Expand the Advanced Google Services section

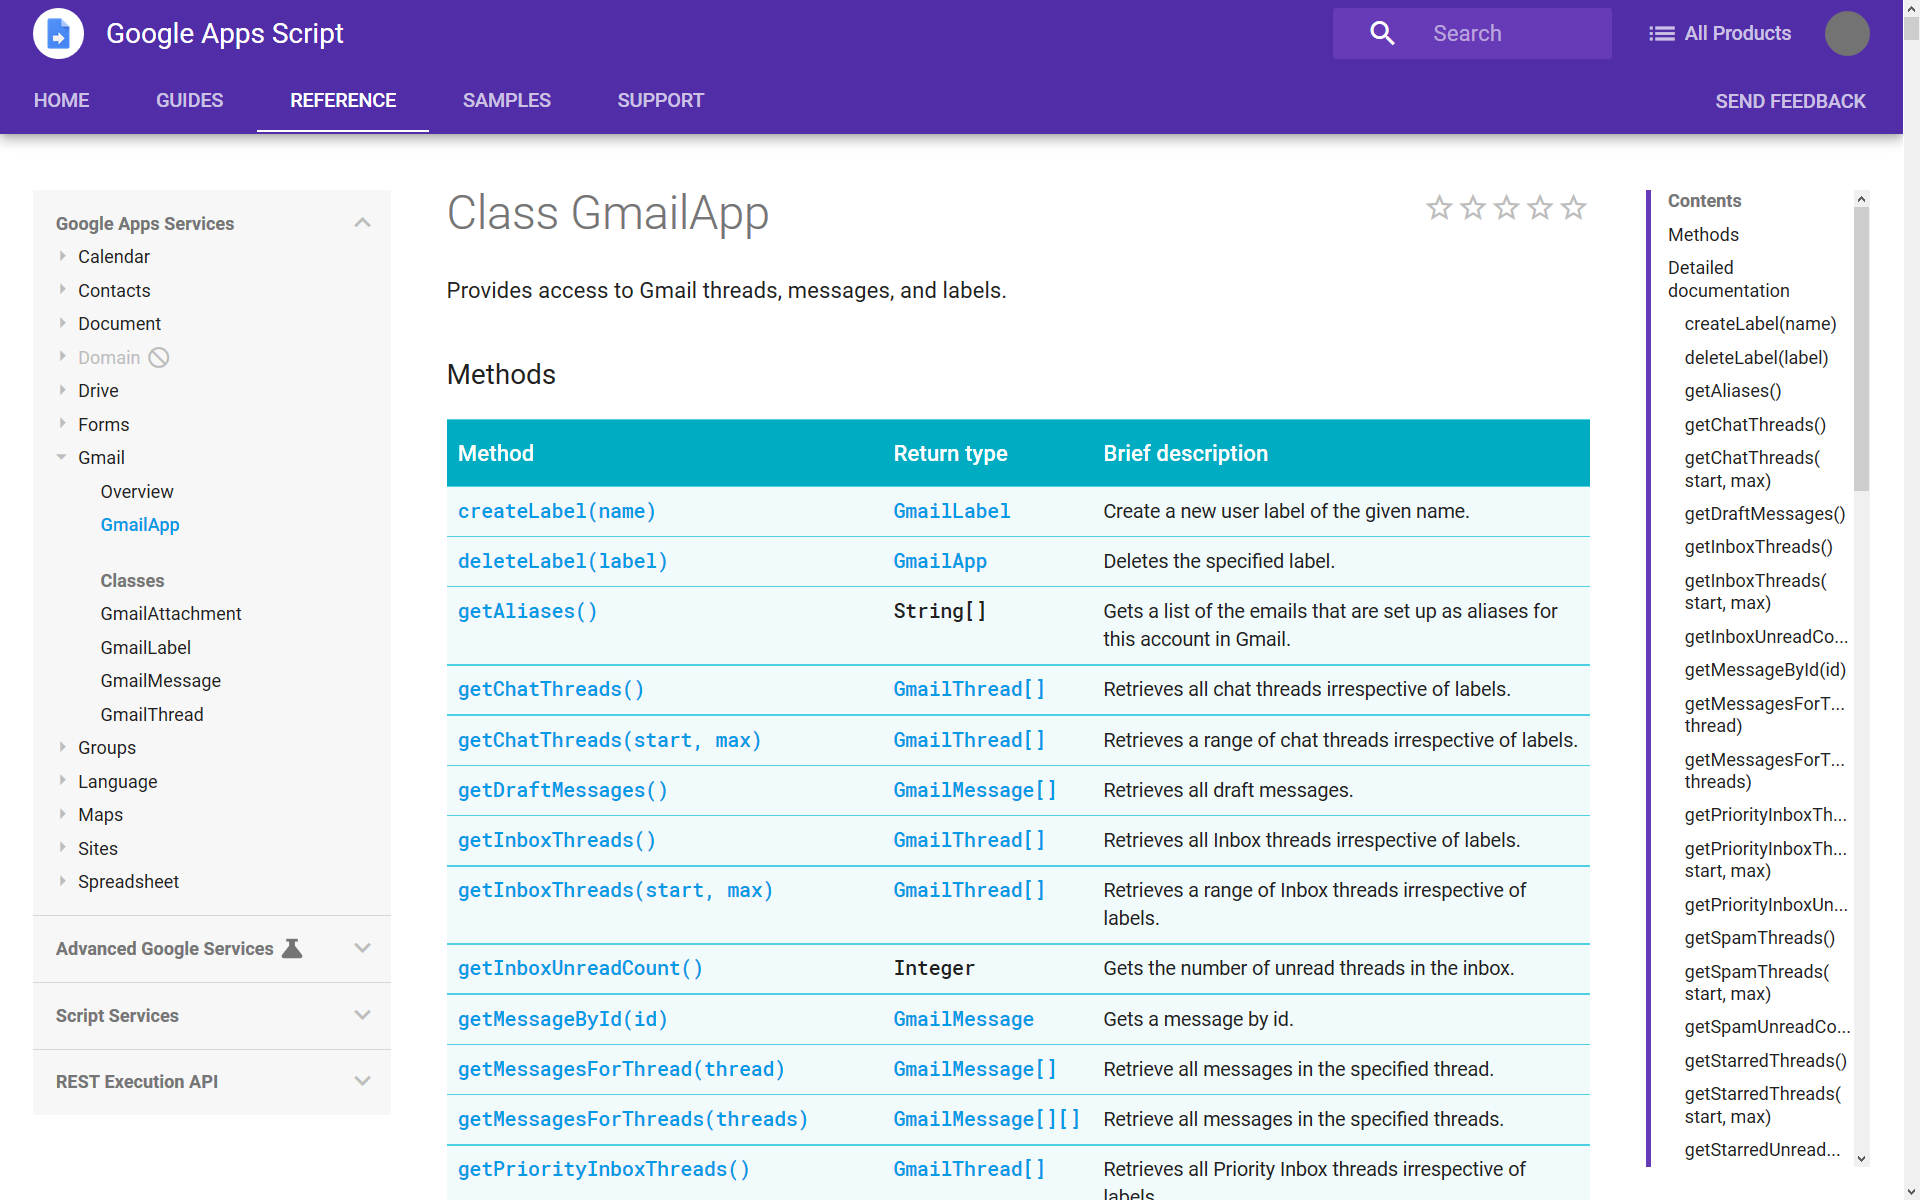coord(362,948)
